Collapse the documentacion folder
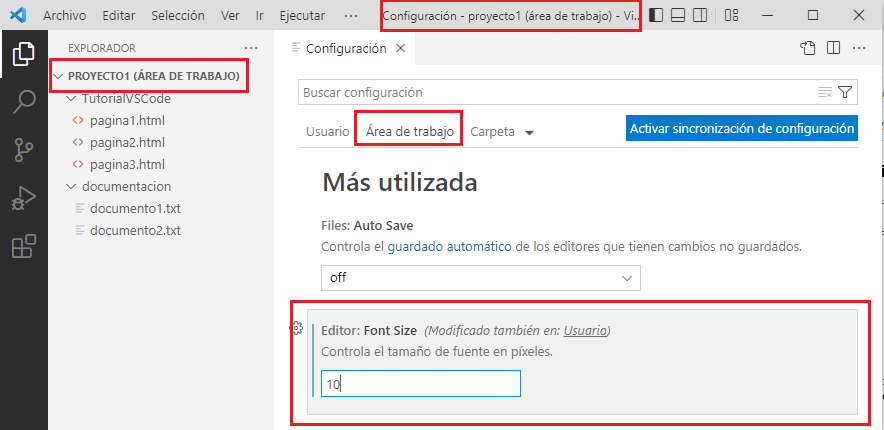884x430 pixels. [71, 187]
